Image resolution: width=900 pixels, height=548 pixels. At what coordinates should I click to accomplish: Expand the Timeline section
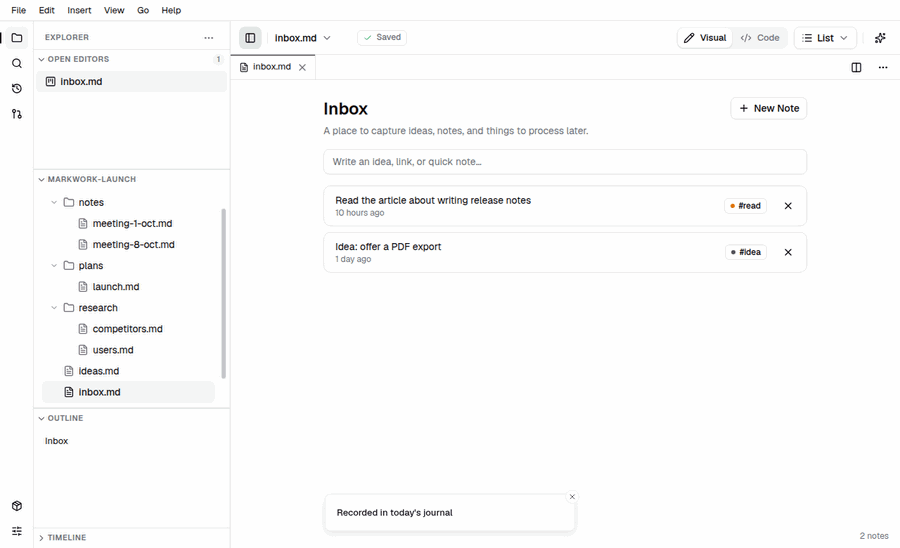pyautogui.click(x=41, y=538)
